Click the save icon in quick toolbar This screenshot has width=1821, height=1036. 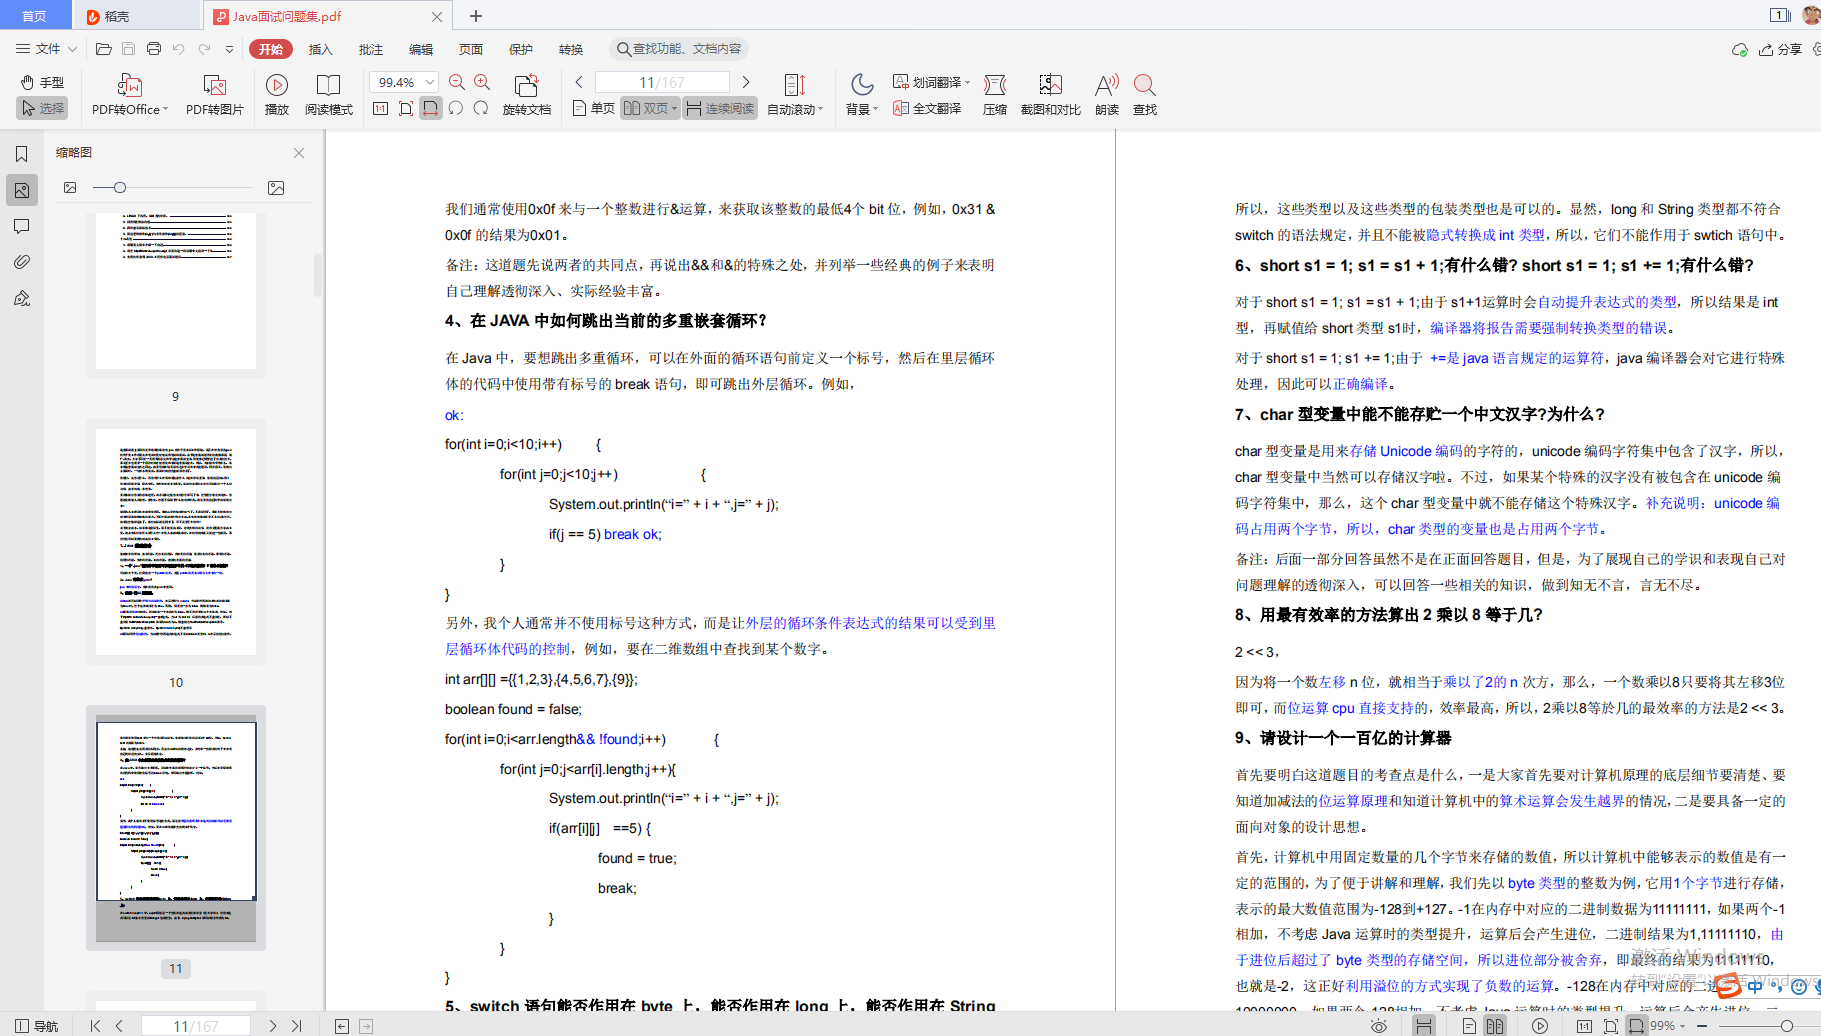(128, 49)
